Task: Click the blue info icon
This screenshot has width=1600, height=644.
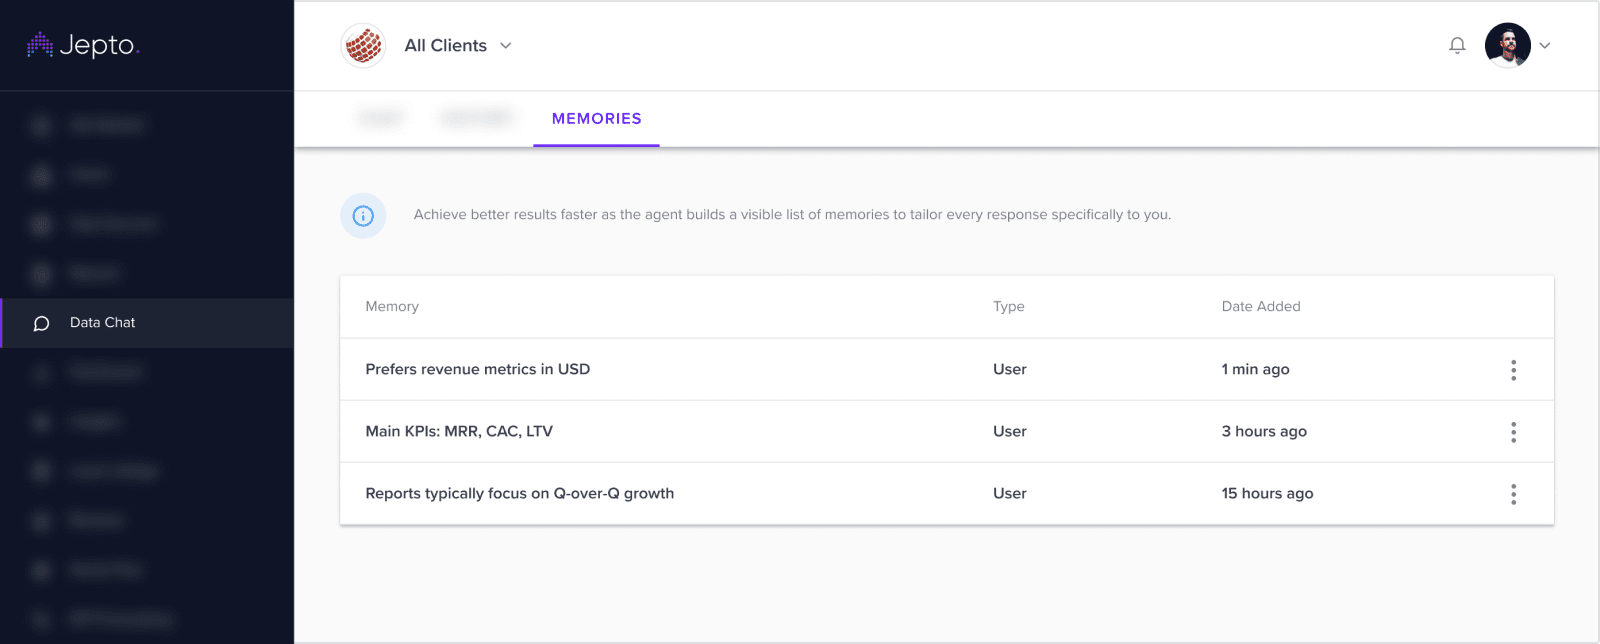Action: pyautogui.click(x=363, y=215)
